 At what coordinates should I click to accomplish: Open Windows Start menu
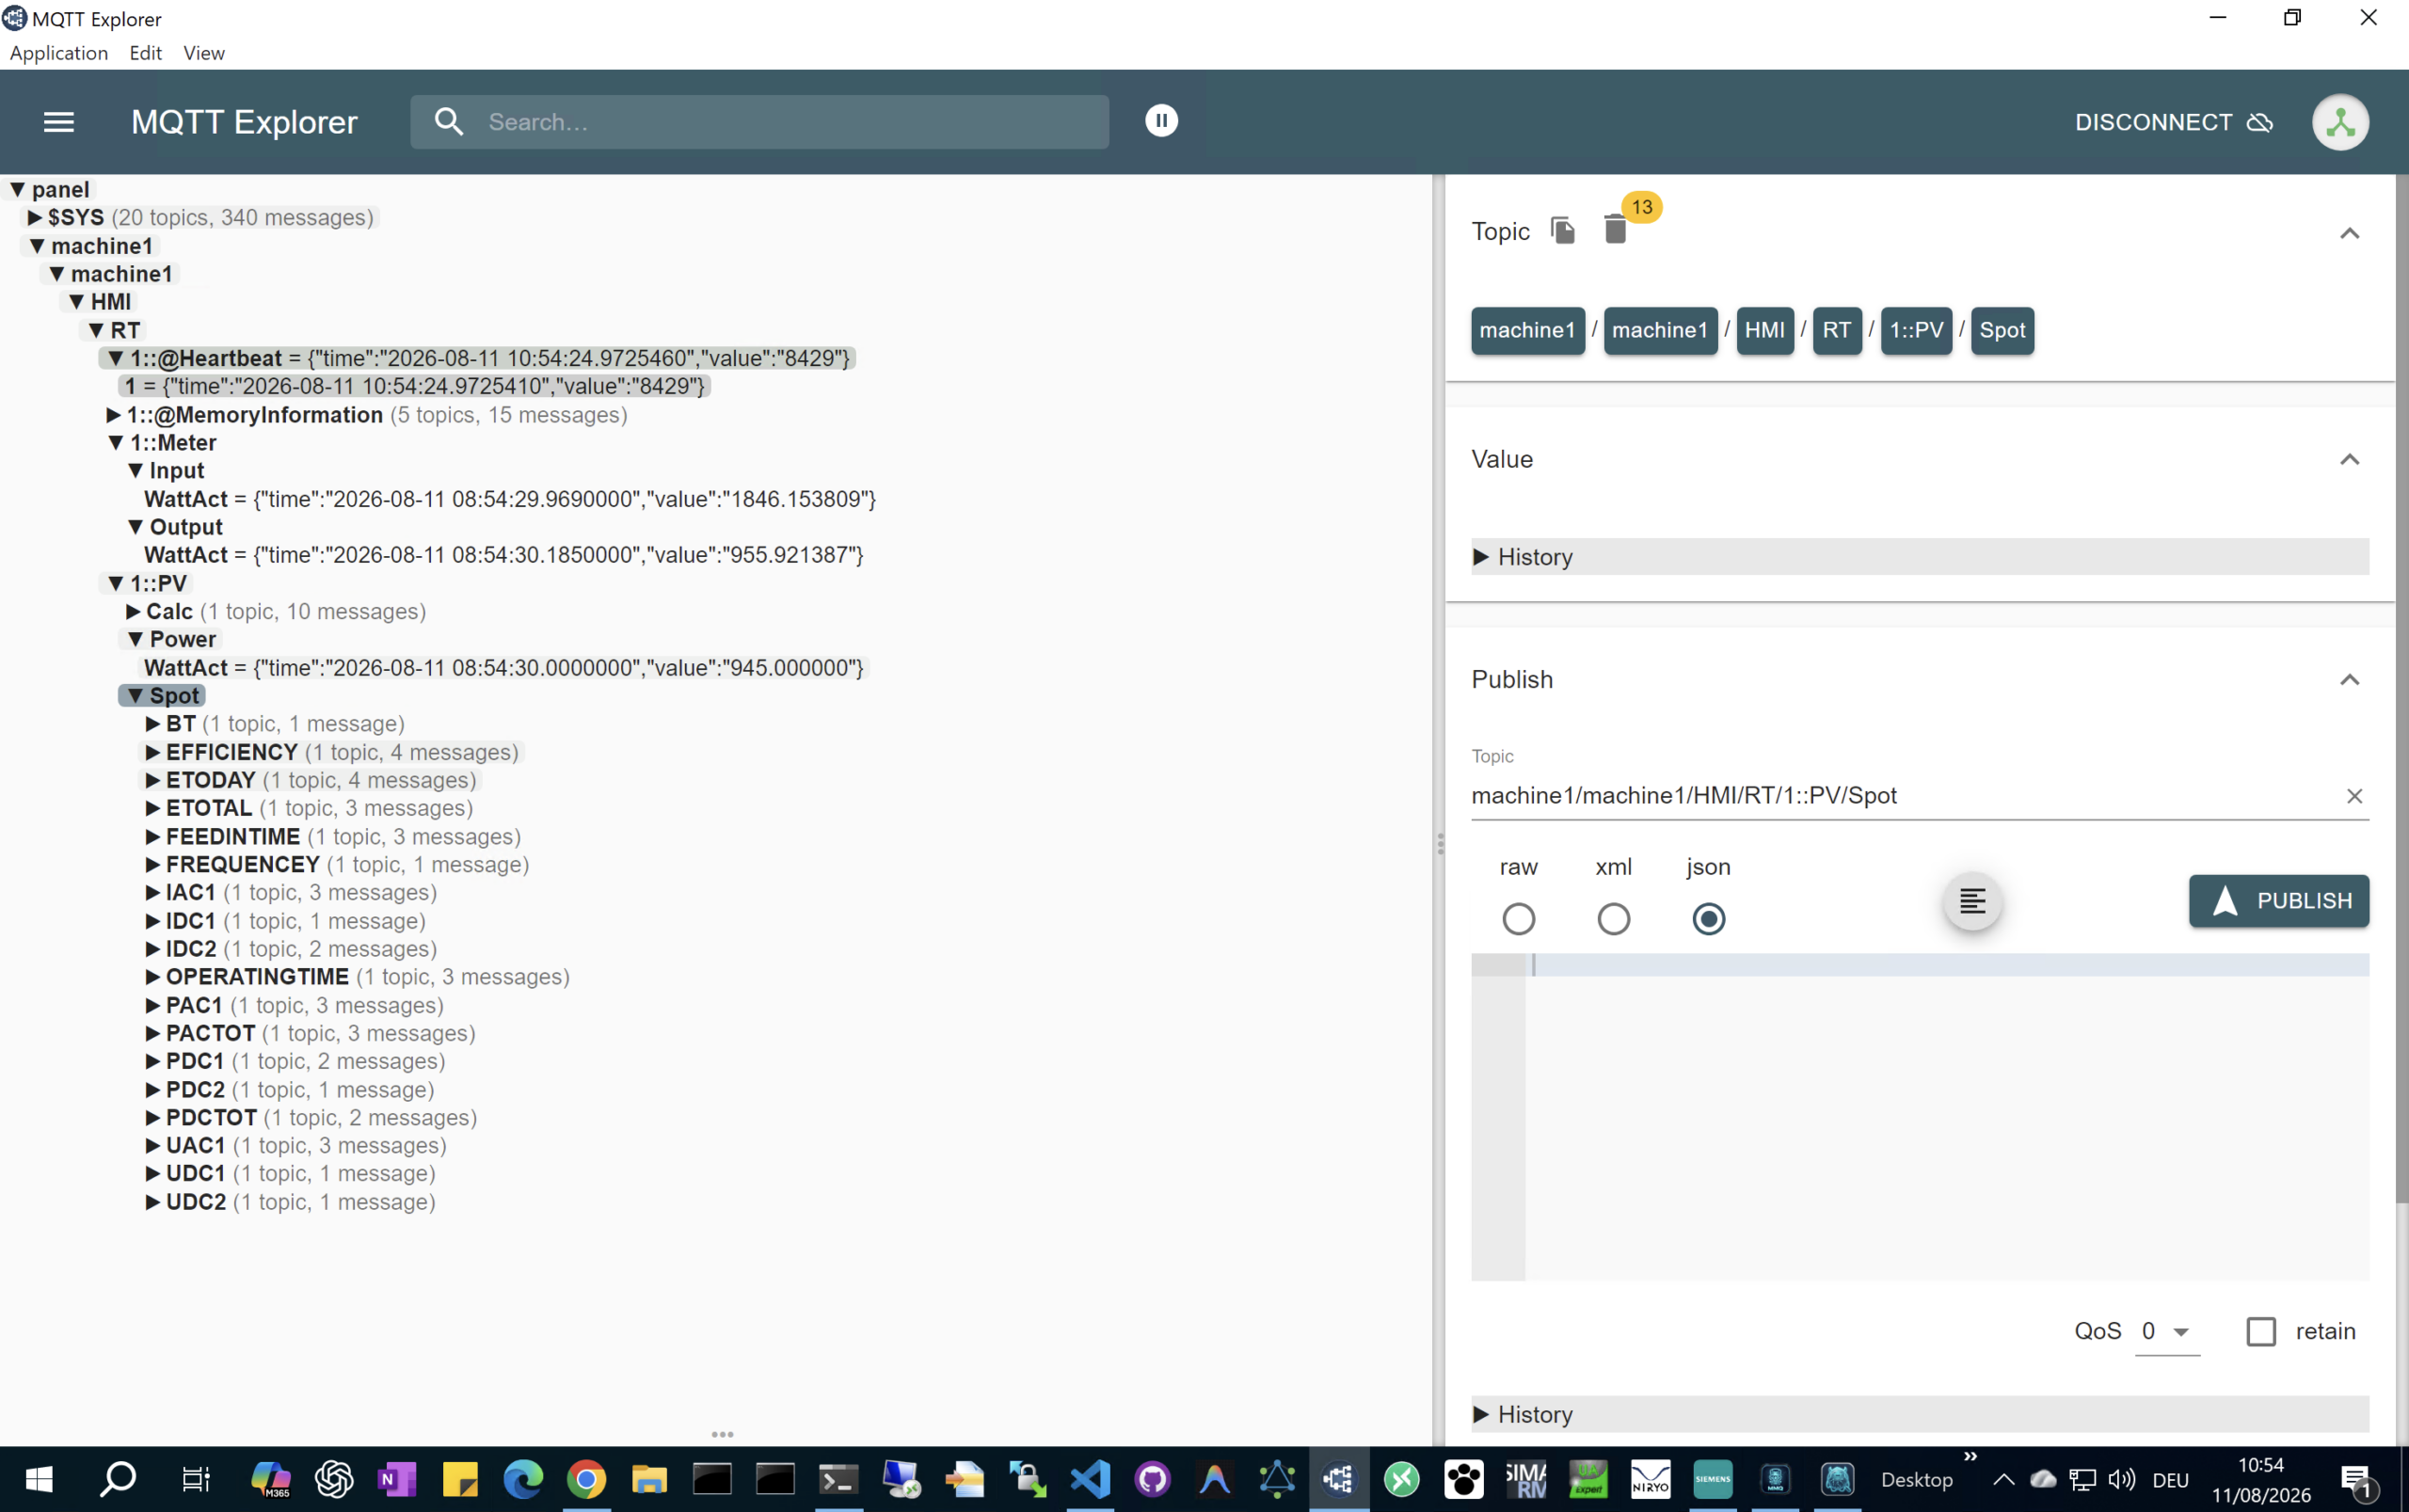39,1479
